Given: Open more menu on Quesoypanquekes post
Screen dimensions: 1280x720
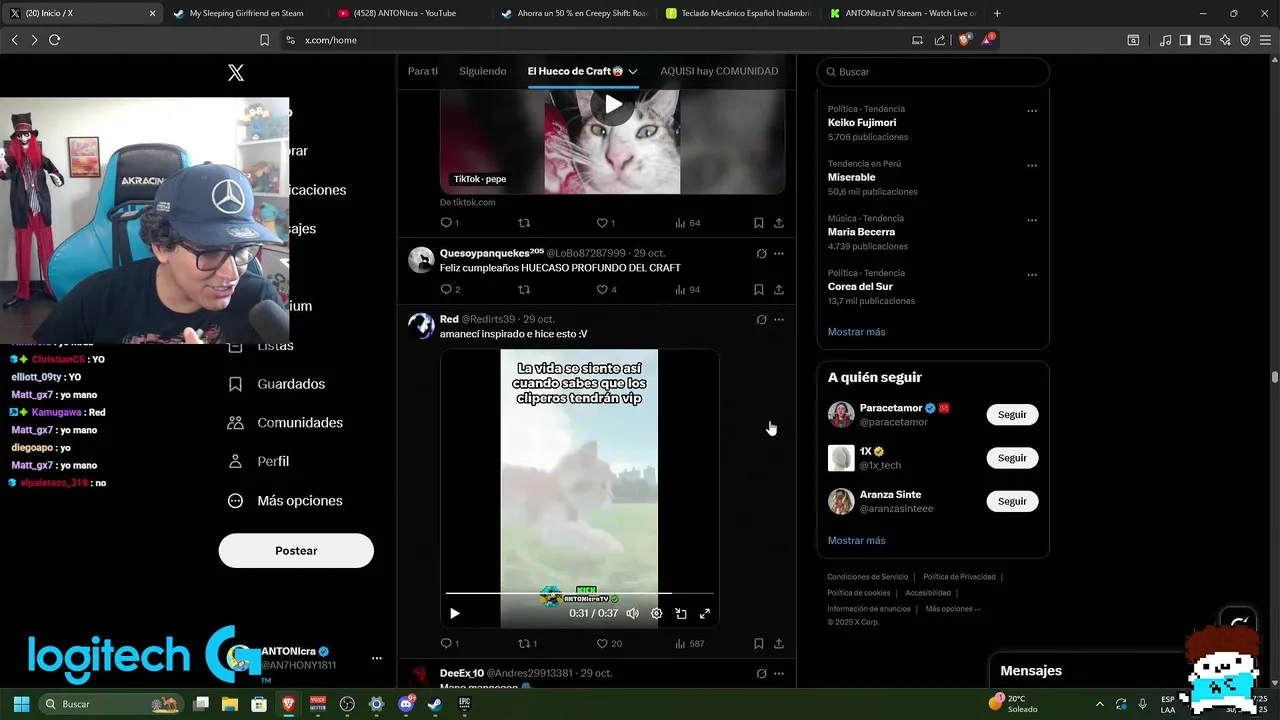Looking at the screenshot, I should (x=779, y=254).
